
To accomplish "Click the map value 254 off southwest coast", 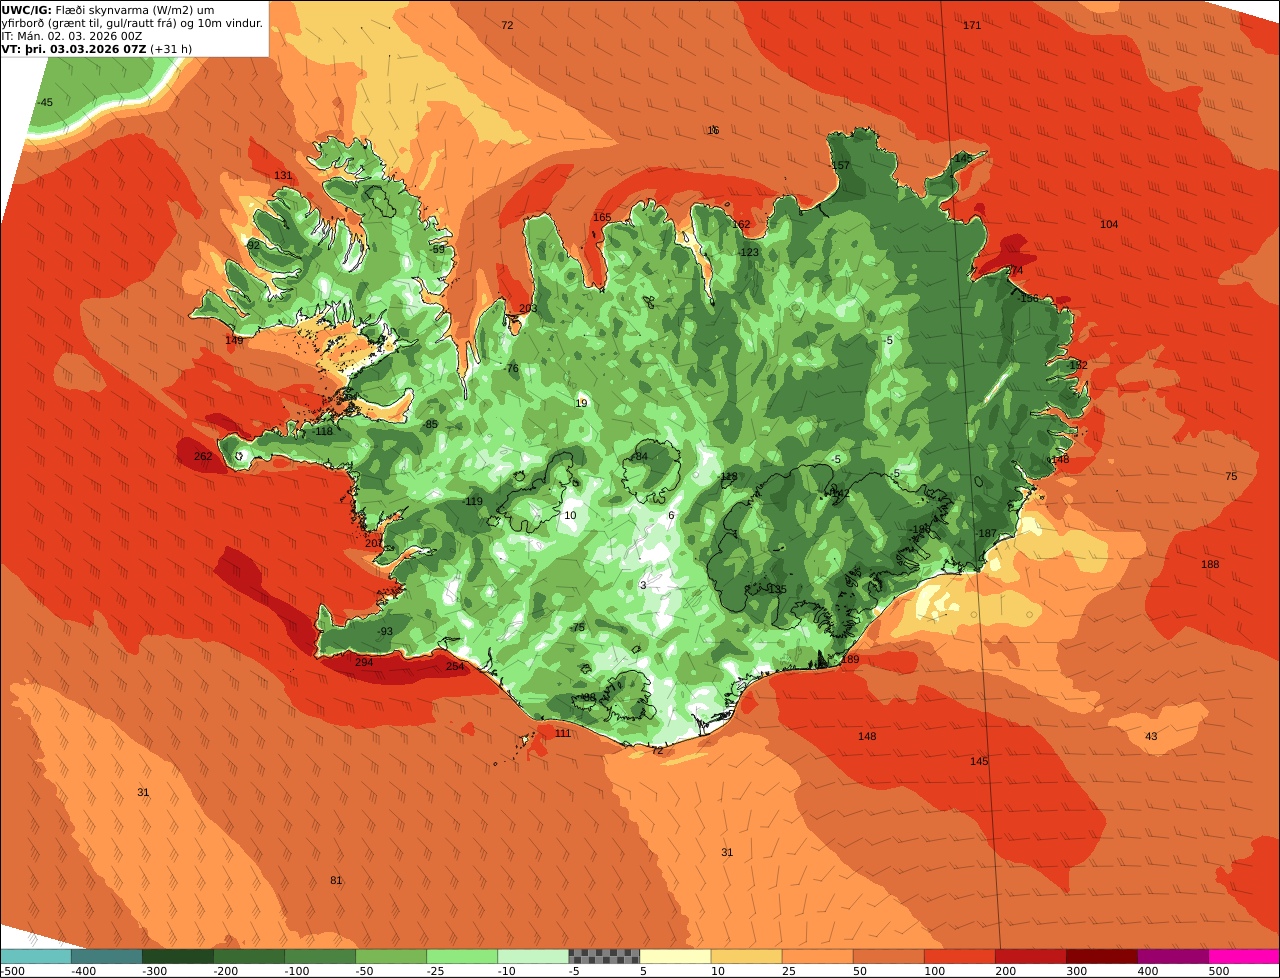I will [455, 666].
